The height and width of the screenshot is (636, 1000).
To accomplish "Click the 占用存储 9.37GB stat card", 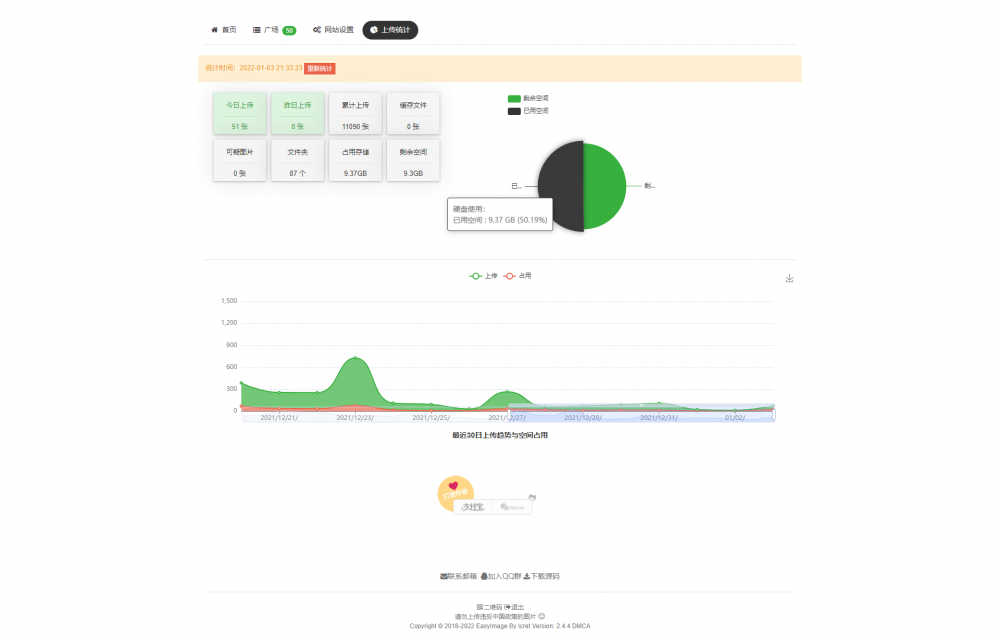I will [x=355, y=160].
